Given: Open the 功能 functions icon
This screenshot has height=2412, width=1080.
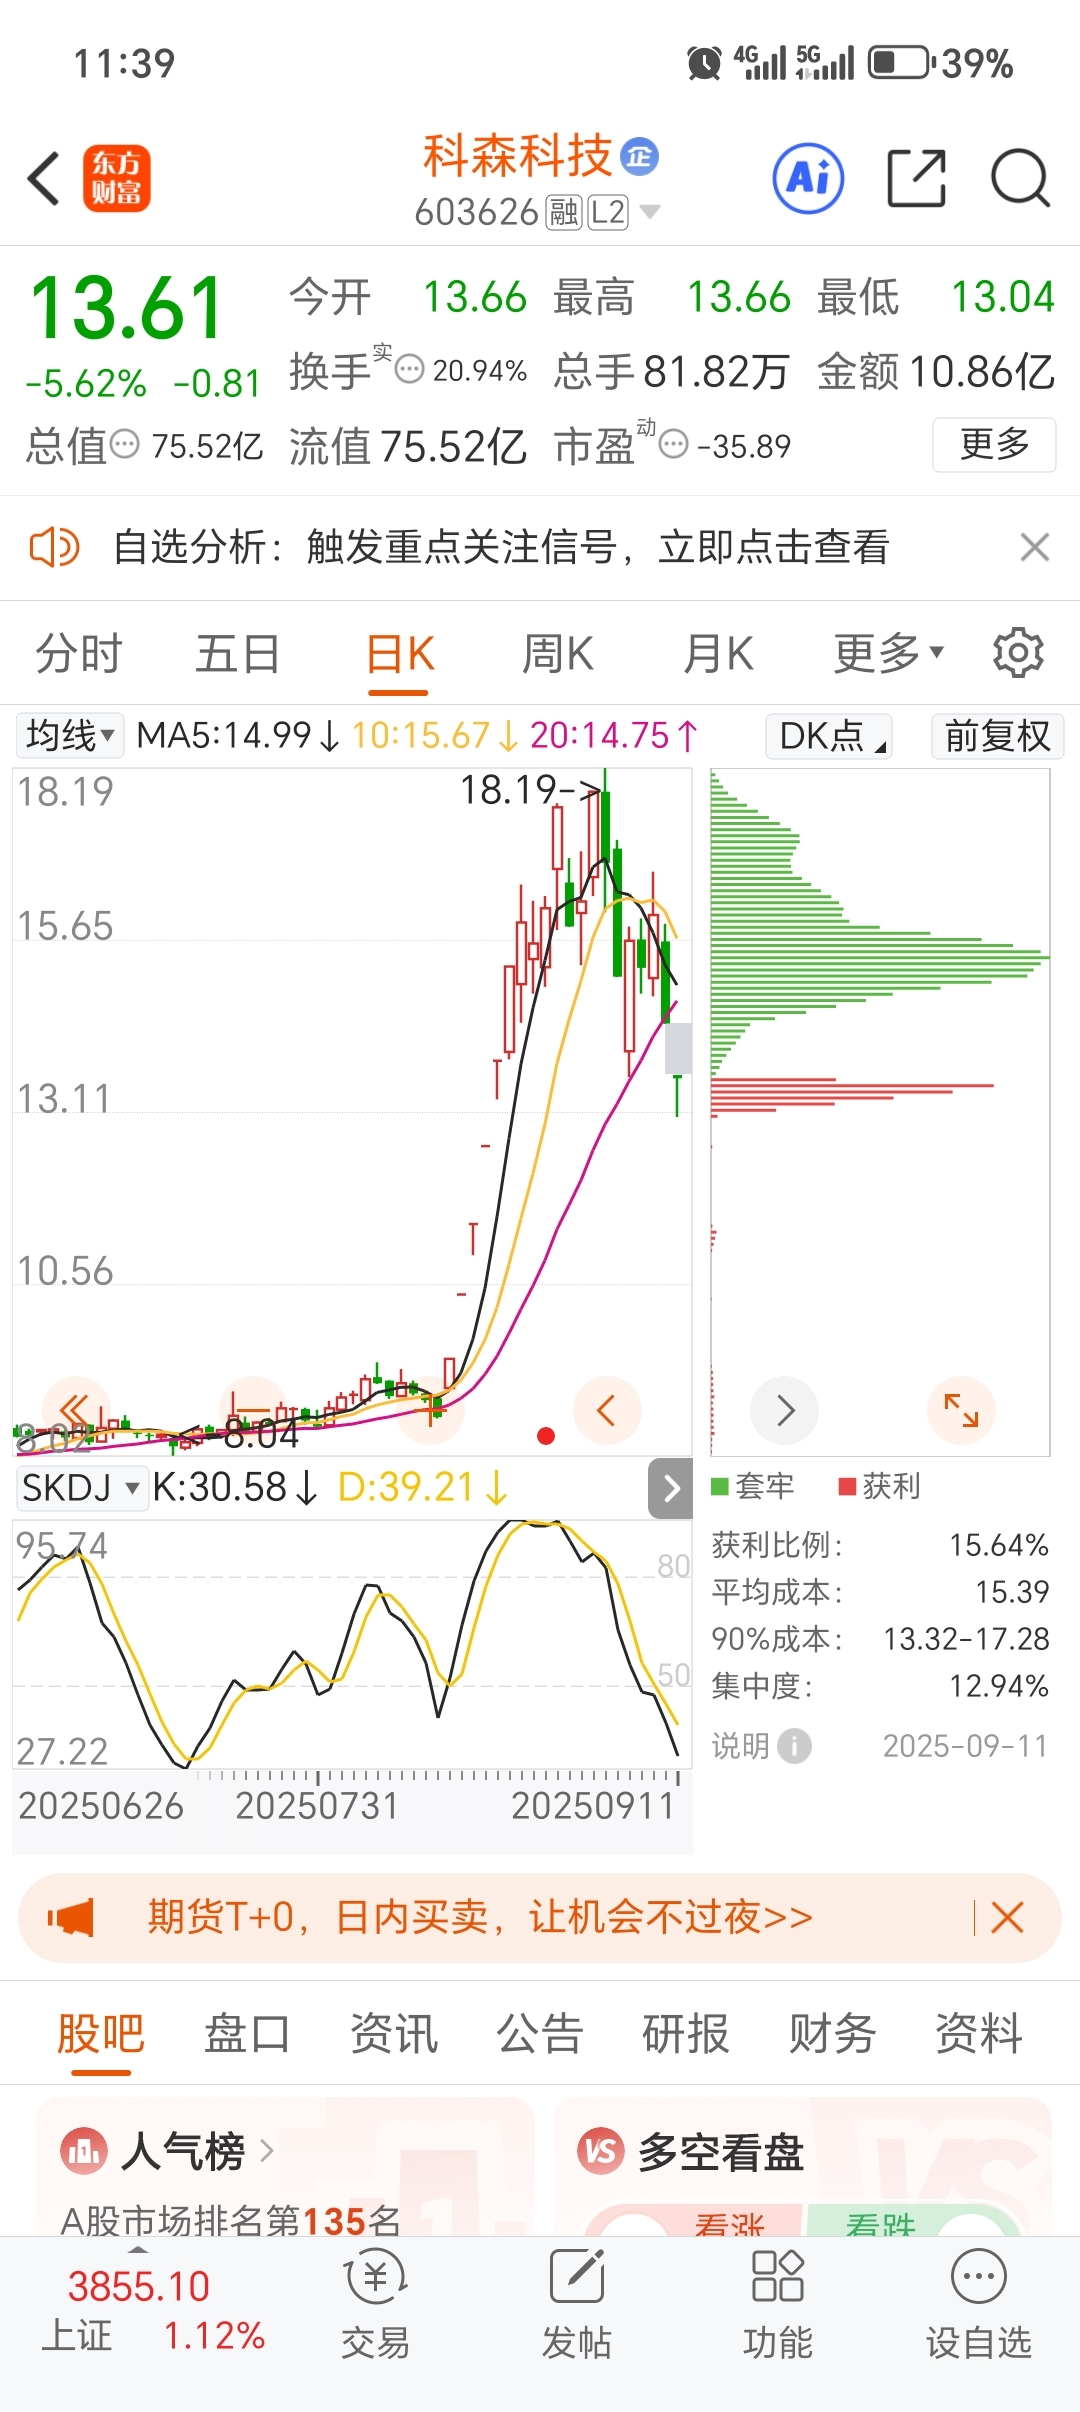Looking at the screenshot, I should pos(778,2277).
